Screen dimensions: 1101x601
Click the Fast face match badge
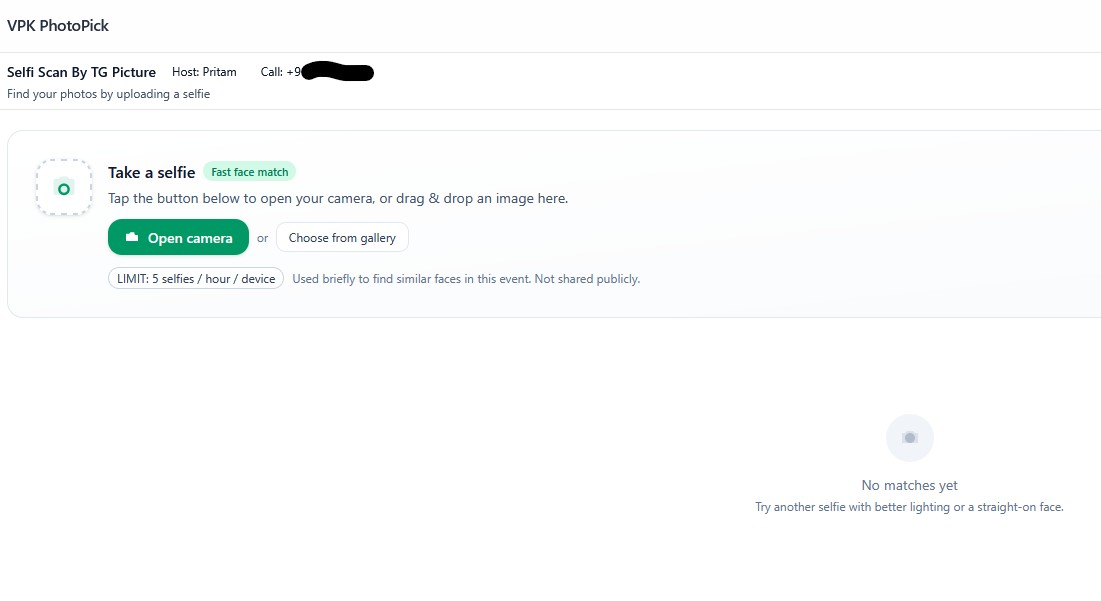(249, 172)
